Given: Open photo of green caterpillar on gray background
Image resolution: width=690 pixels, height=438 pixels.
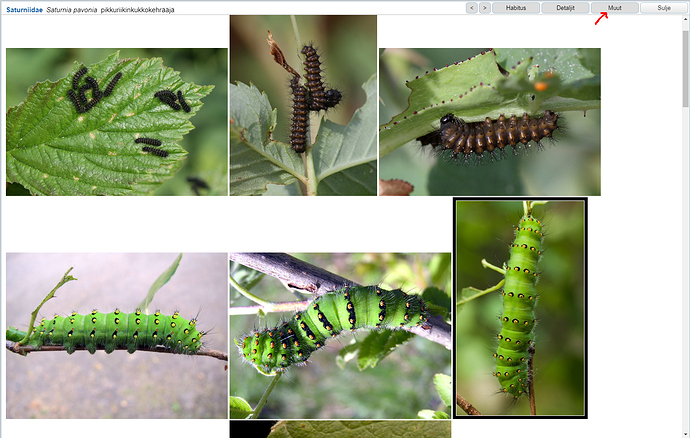Looking at the screenshot, I should (117, 335).
